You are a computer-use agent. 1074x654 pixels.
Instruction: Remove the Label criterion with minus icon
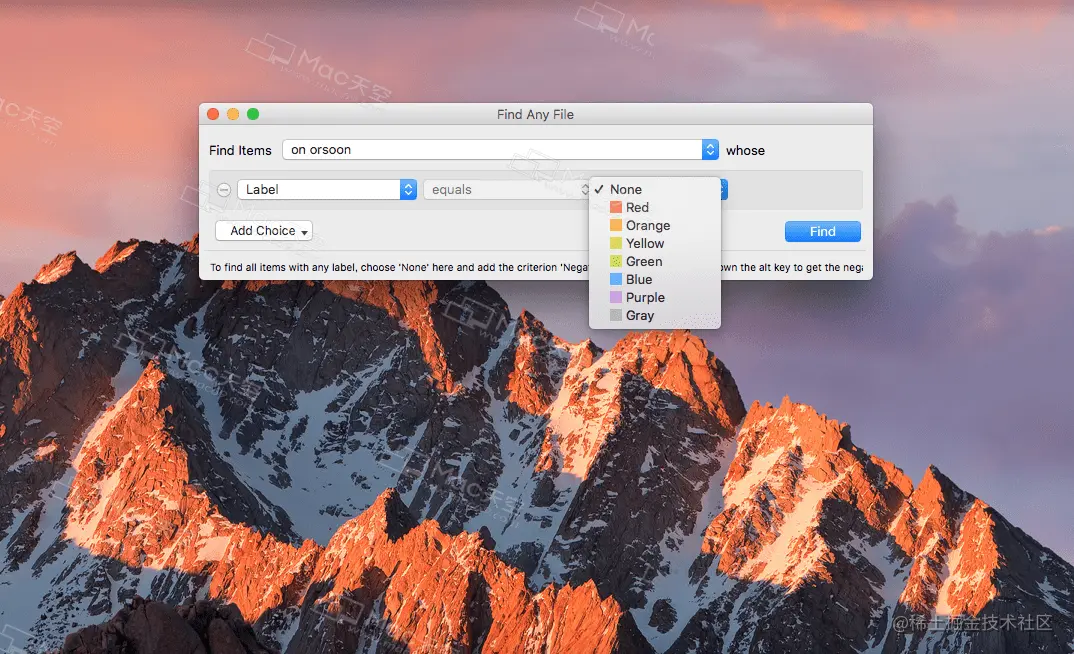pyautogui.click(x=224, y=190)
